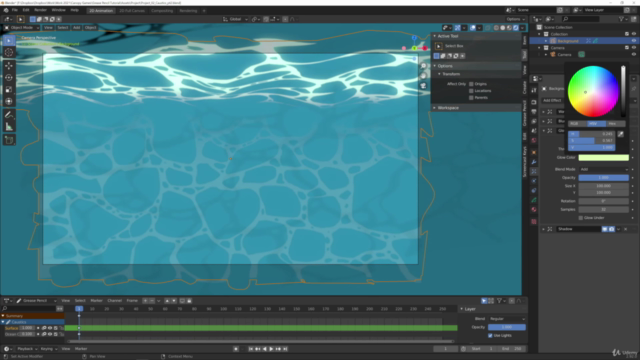Play the animation forward
The image size is (640, 360).
(x=271, y=349)
